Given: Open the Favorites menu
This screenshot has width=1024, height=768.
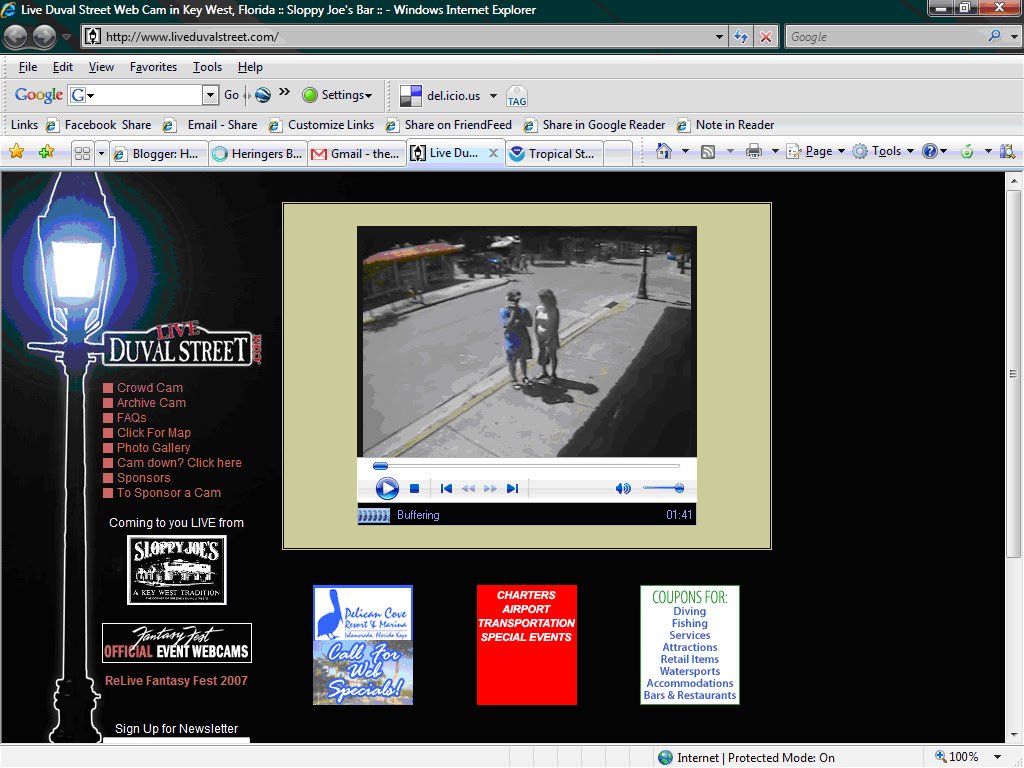Looking at the screenshot, I should click(x=153, y=67).
